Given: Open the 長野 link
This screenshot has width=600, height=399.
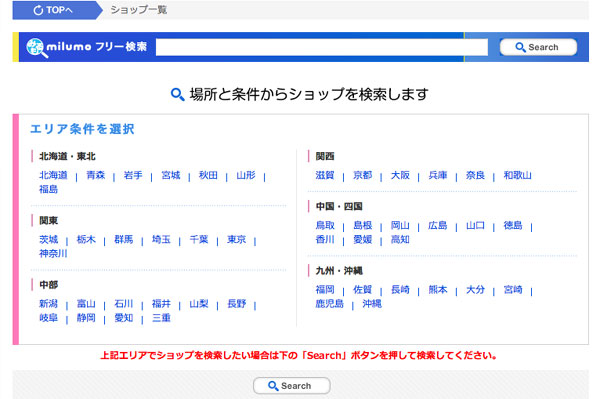Looking at the screenshot, I should [236, 304].
